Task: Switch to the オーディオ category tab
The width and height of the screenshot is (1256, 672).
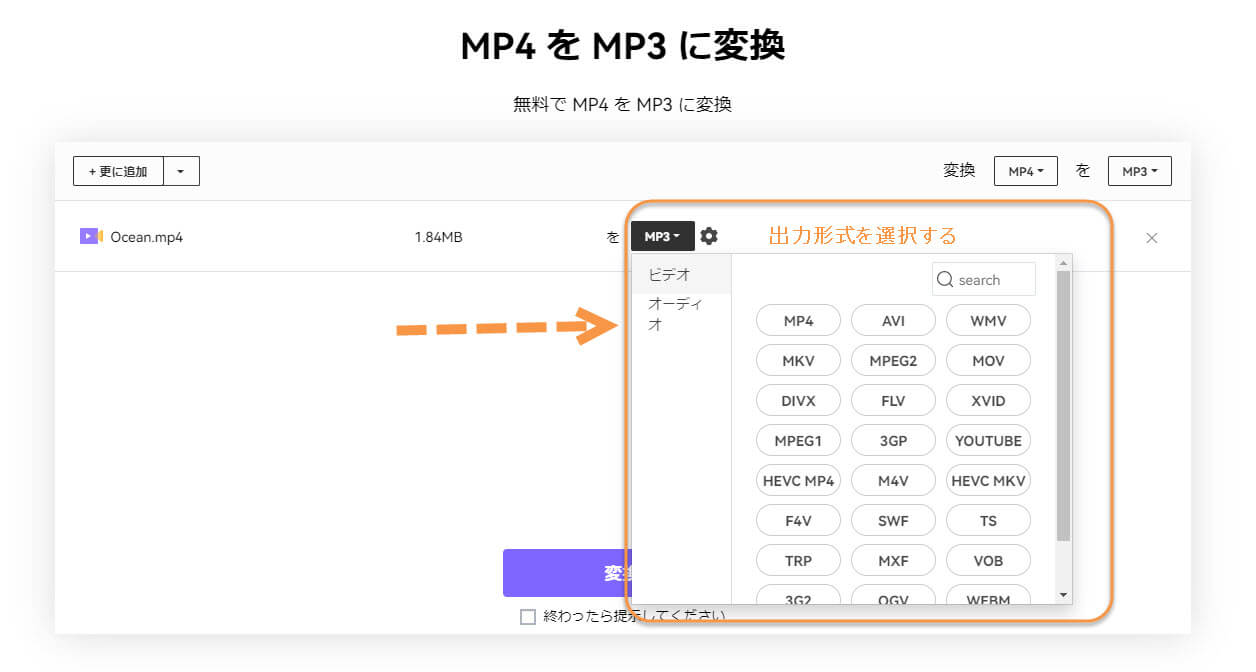Action: tap(675, 314)
